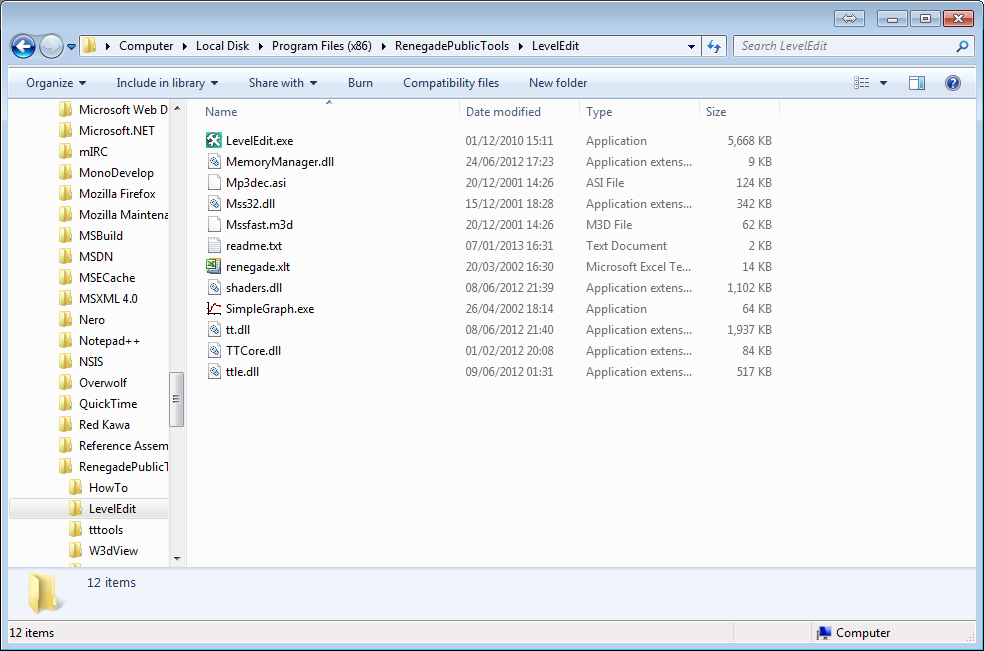Image resolution: width=984 pixels, height=651 pixels.
Task: Sort files by Date modified column
Action: (503, 112)
